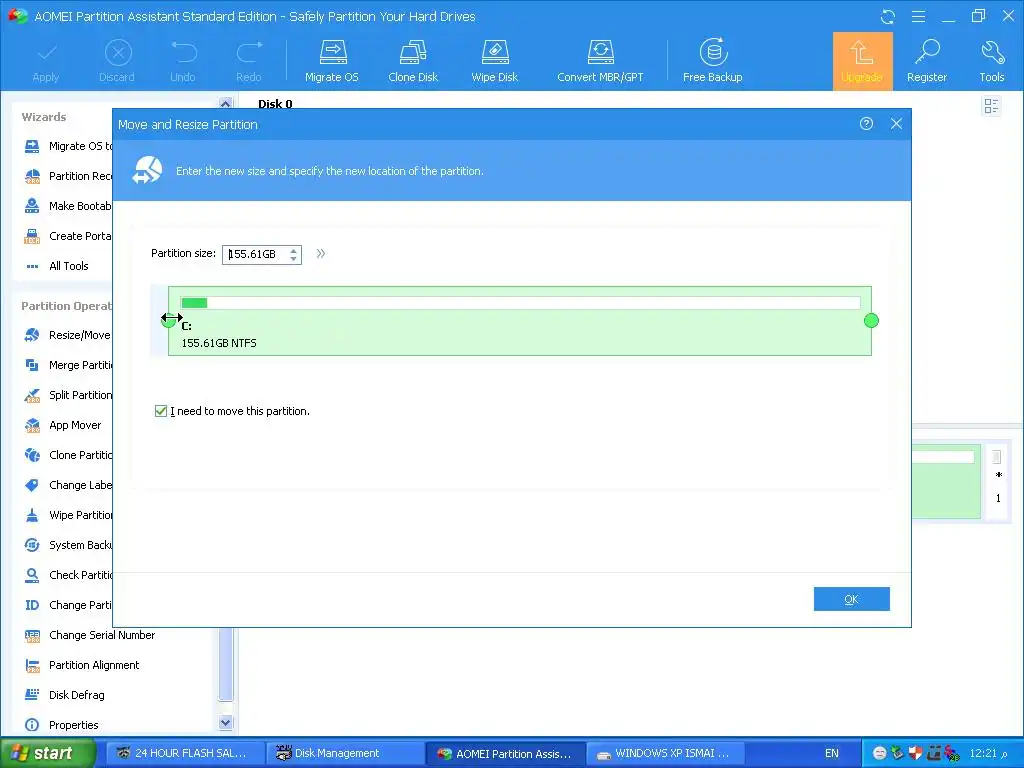1024x768 pixels.
Task: Open System Backup operation
Action: click(x=68, y=546)
